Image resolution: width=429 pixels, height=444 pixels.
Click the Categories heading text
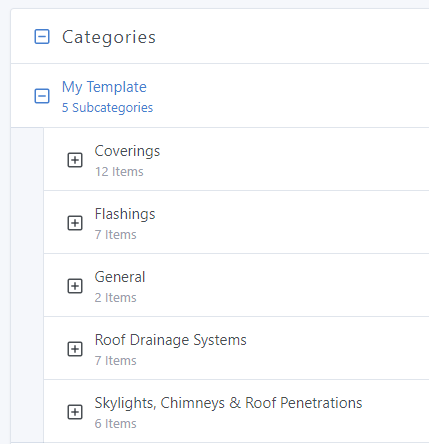point(109,37)
